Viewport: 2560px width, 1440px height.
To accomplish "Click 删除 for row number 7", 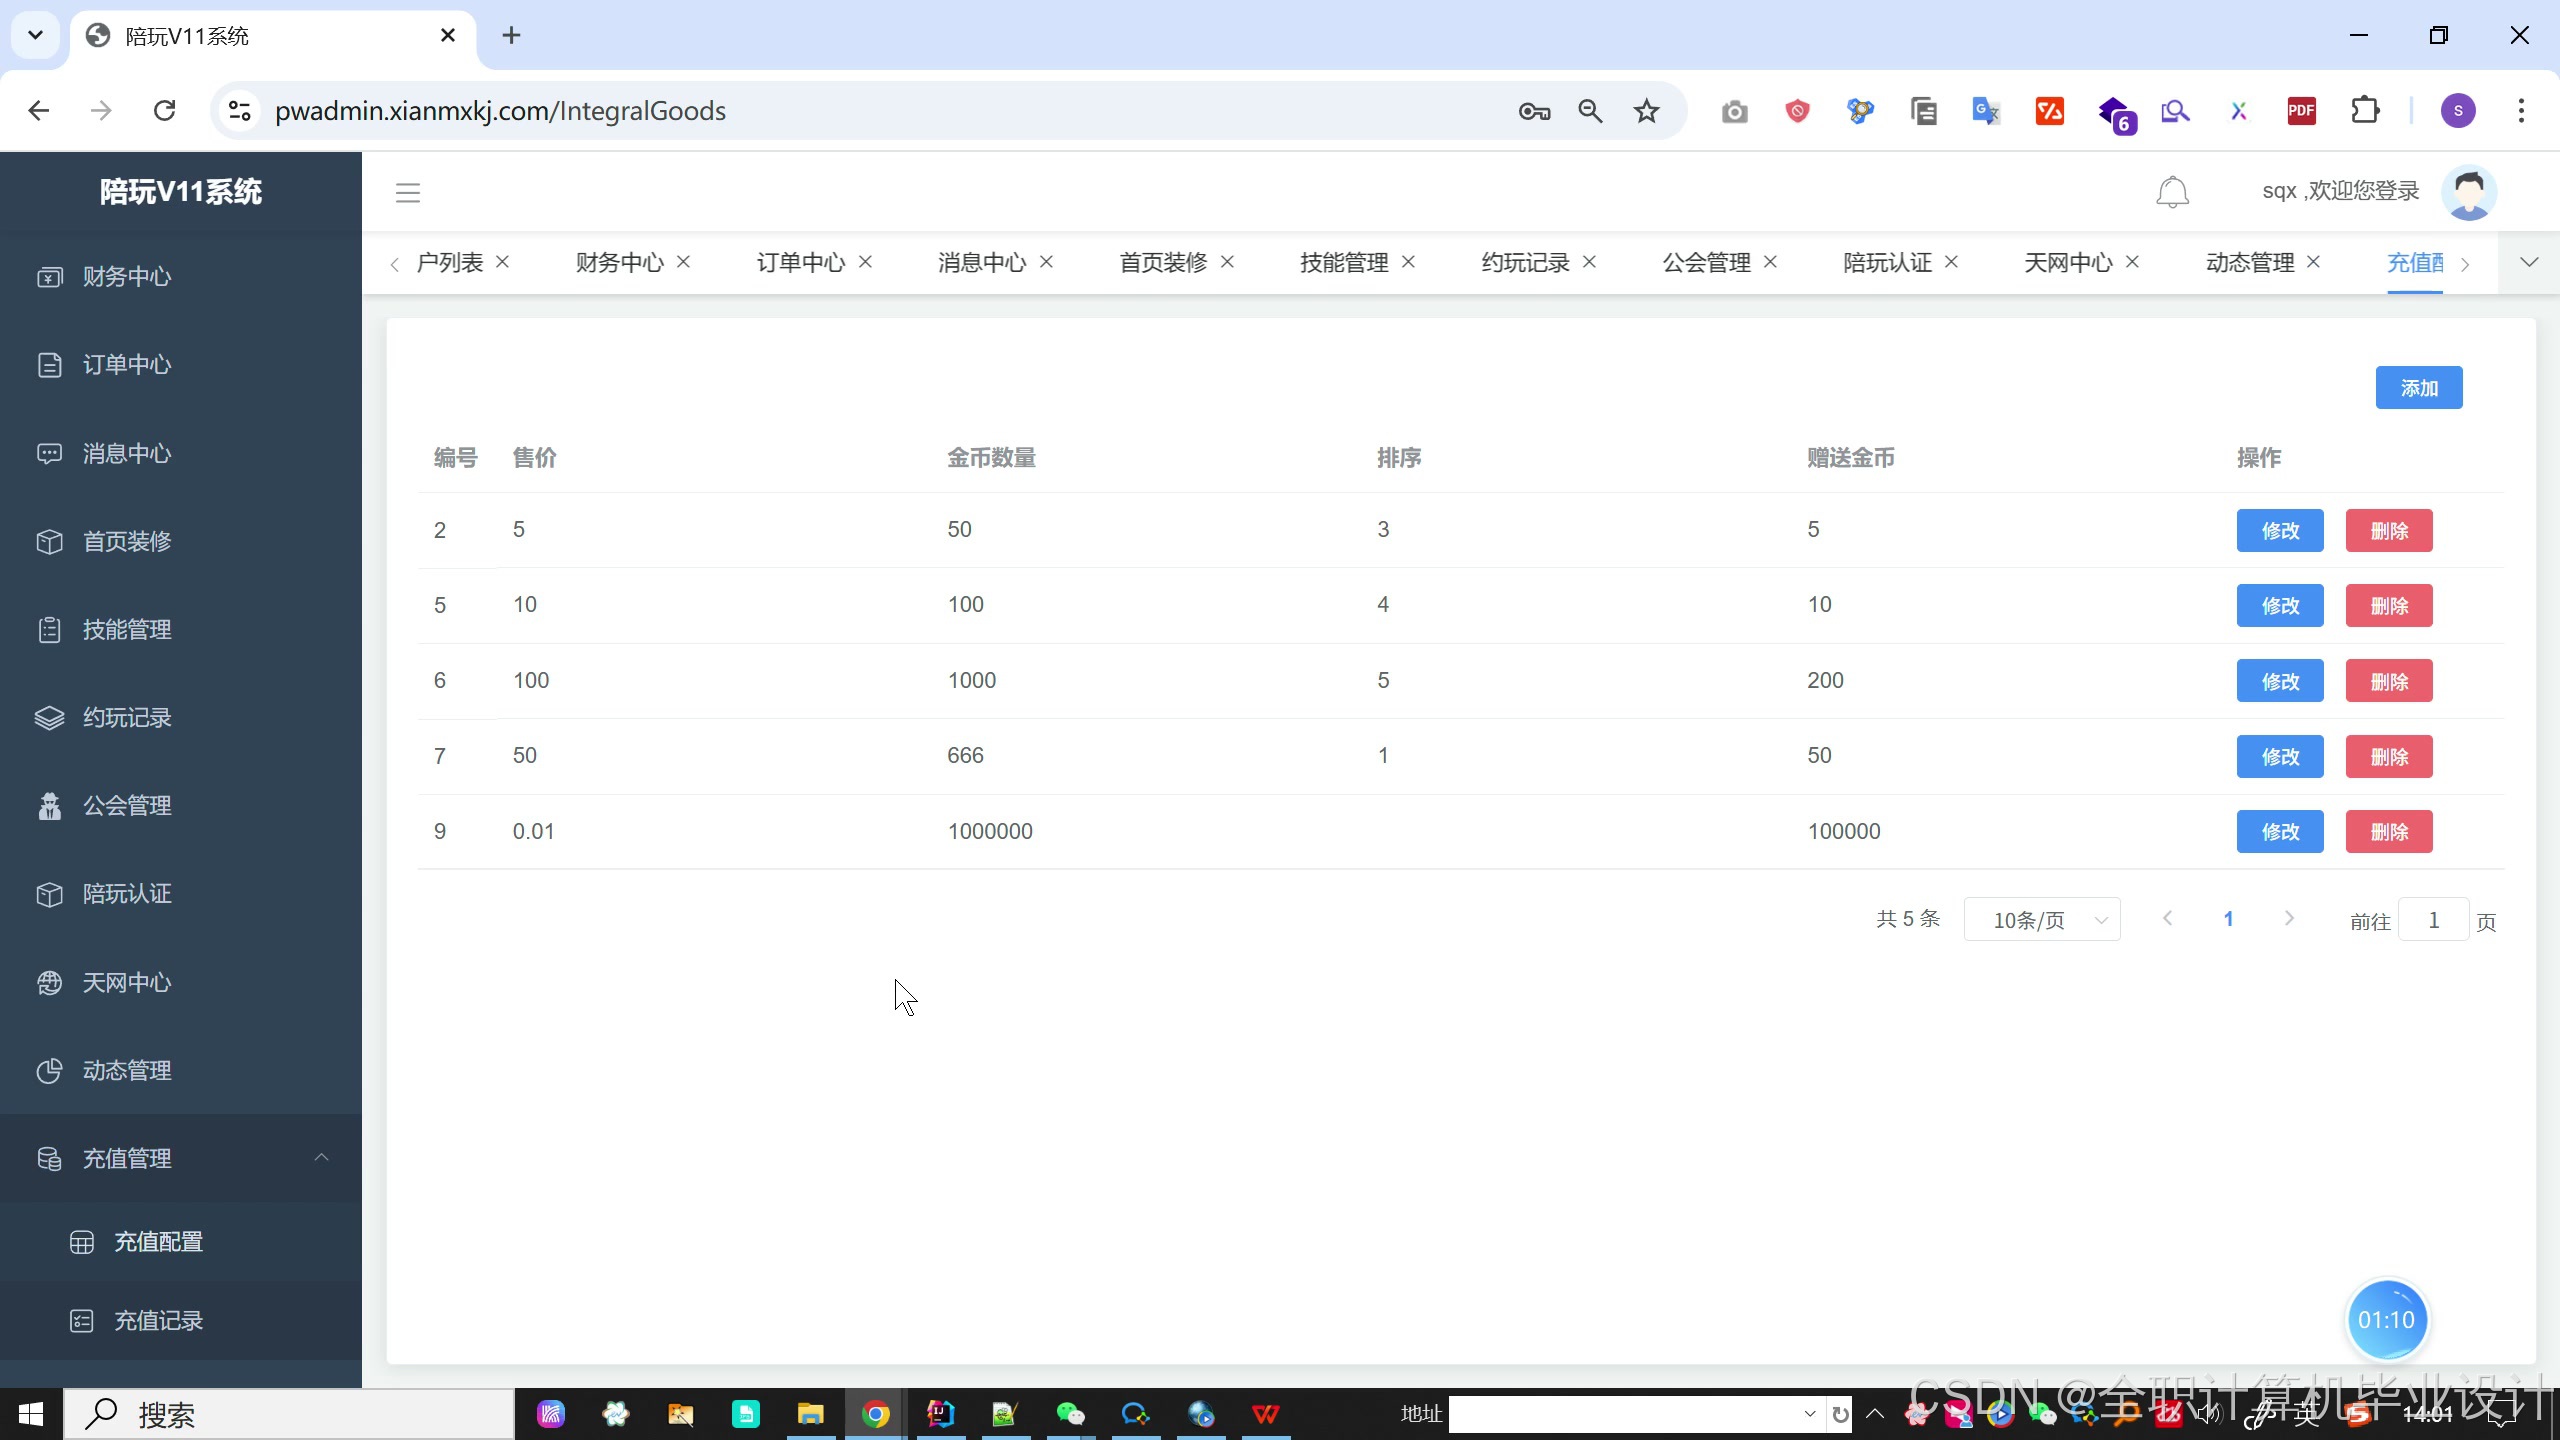I will [2389, 756].
